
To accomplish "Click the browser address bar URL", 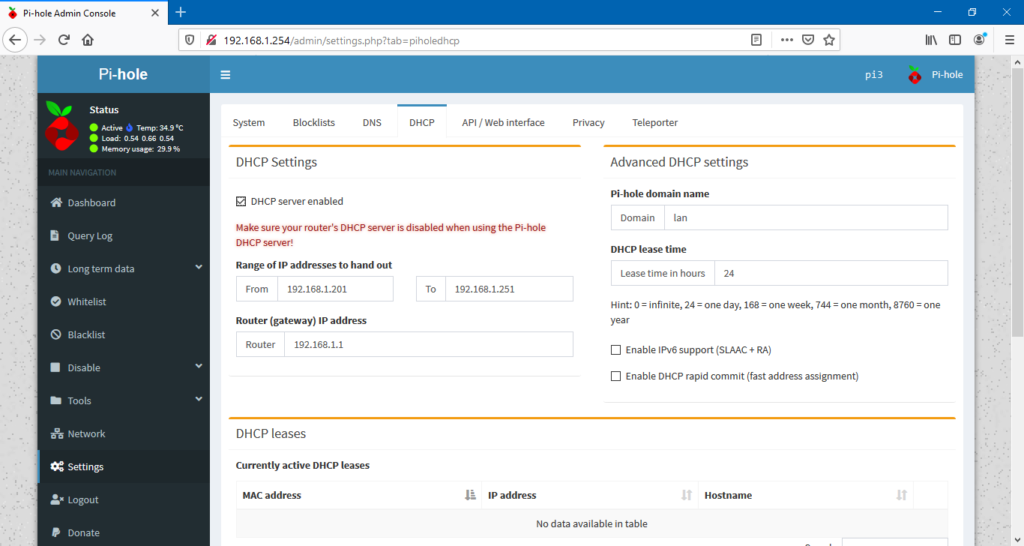I will click(x=342, y=40).
